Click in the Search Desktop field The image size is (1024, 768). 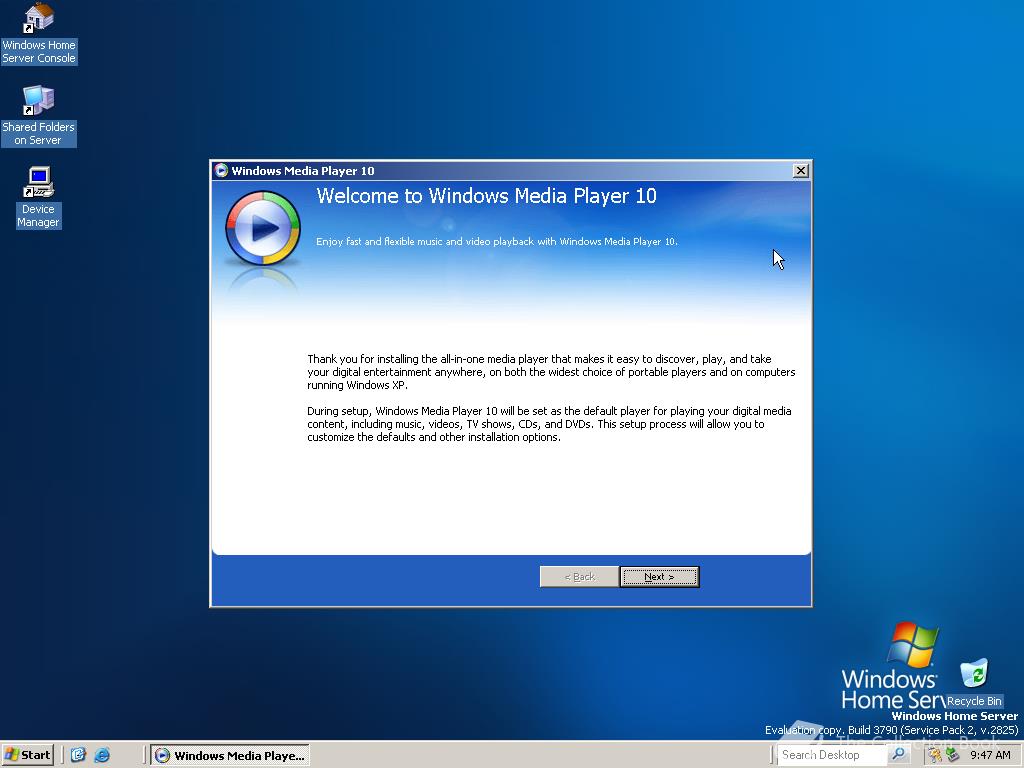pos(833,755)
